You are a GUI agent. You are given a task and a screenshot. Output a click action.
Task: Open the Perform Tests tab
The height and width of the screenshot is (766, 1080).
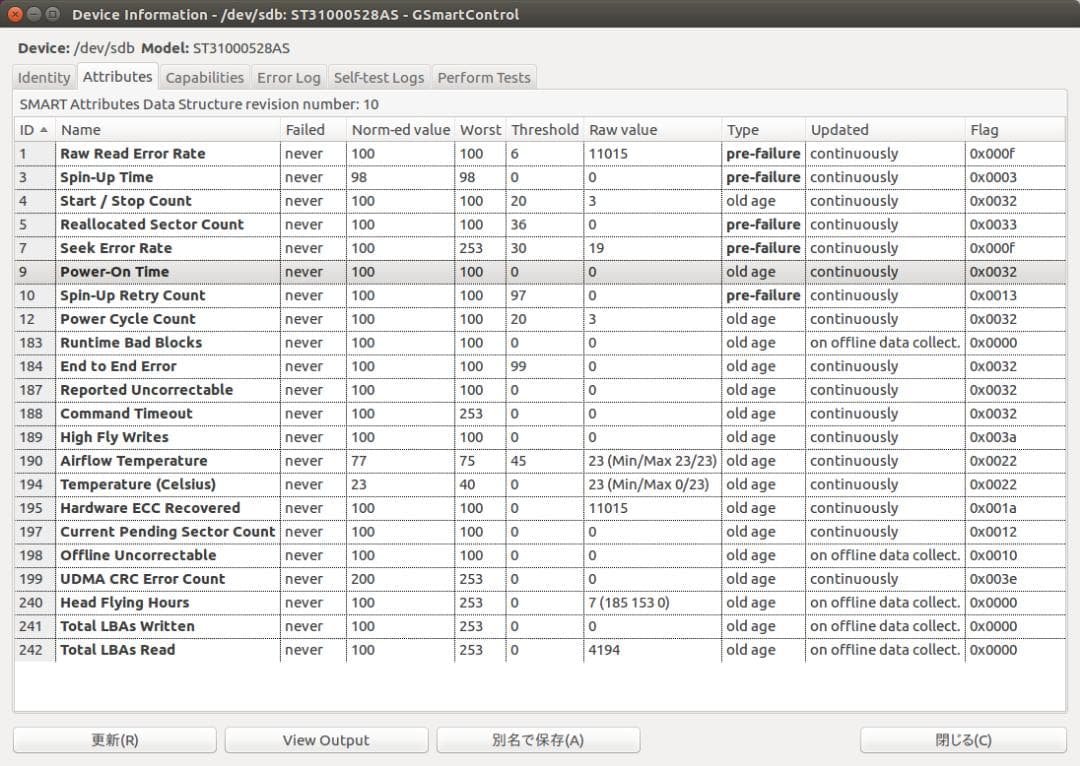pyautogui.click(x=484, y=78)
